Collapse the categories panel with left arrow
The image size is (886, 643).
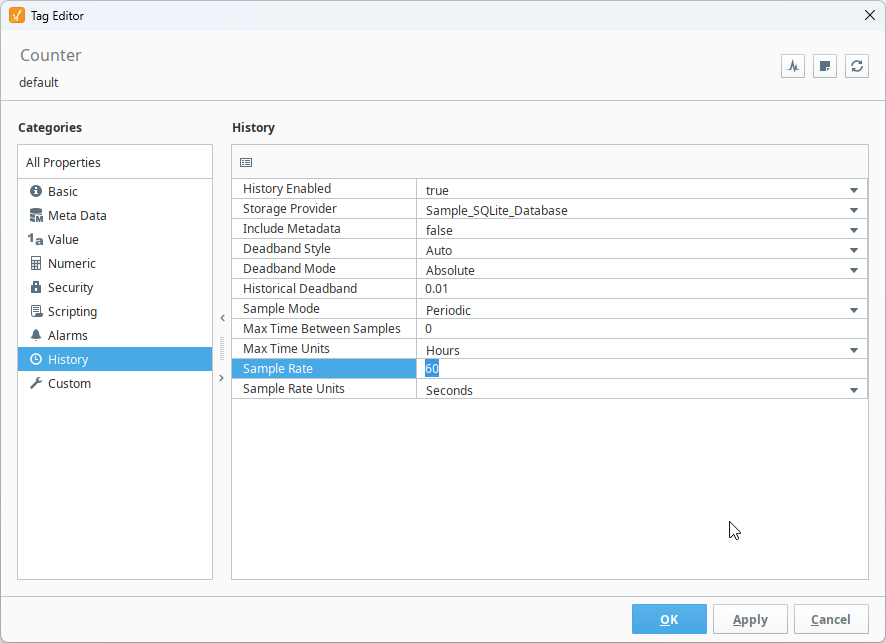[x=222, y=318]
